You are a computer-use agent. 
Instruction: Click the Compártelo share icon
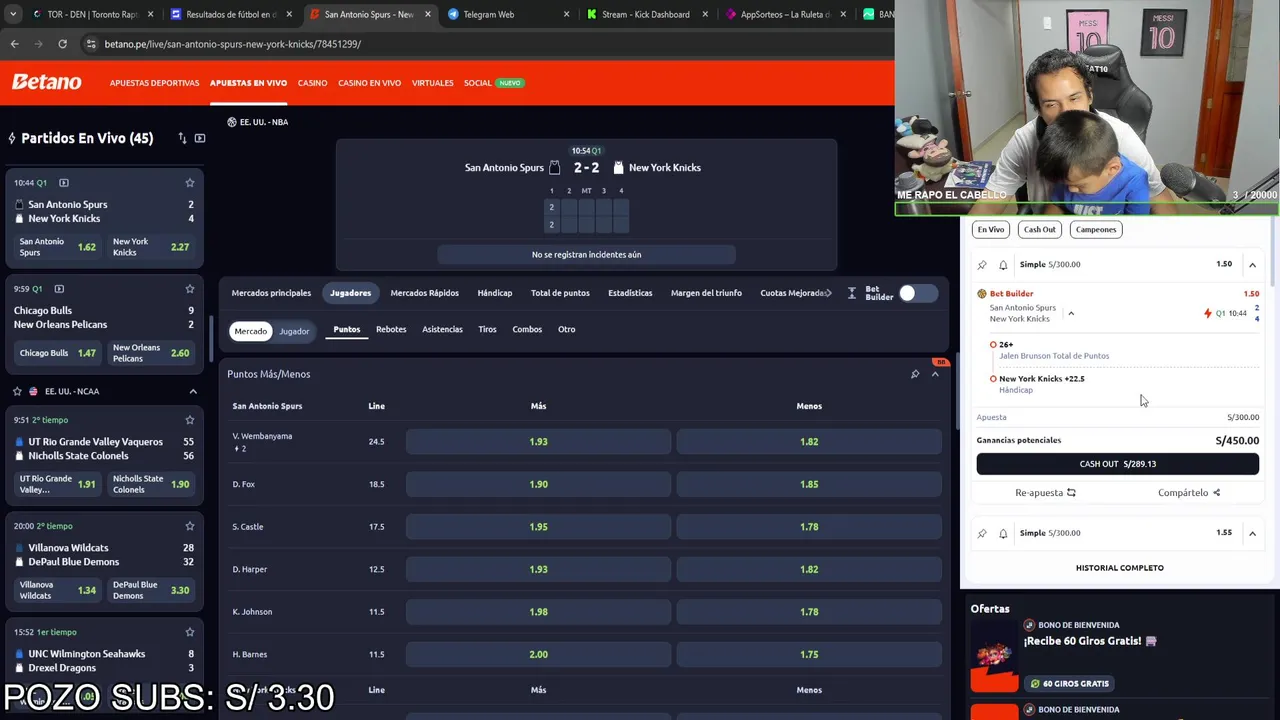[1216, 492]
